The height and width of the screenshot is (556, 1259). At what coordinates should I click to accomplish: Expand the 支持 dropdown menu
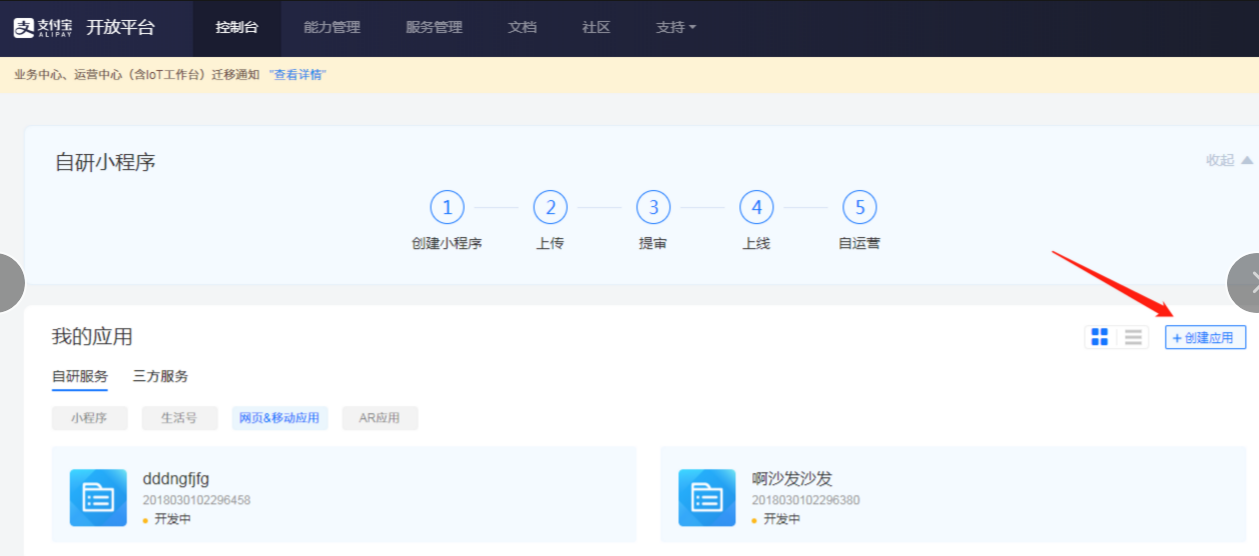click(x=676, y=28)
